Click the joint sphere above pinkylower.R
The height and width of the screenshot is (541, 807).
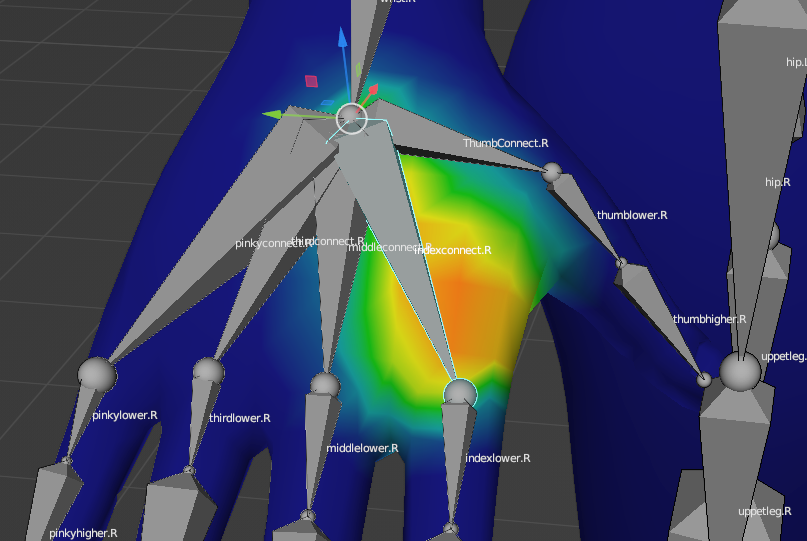tap(97, 374)
